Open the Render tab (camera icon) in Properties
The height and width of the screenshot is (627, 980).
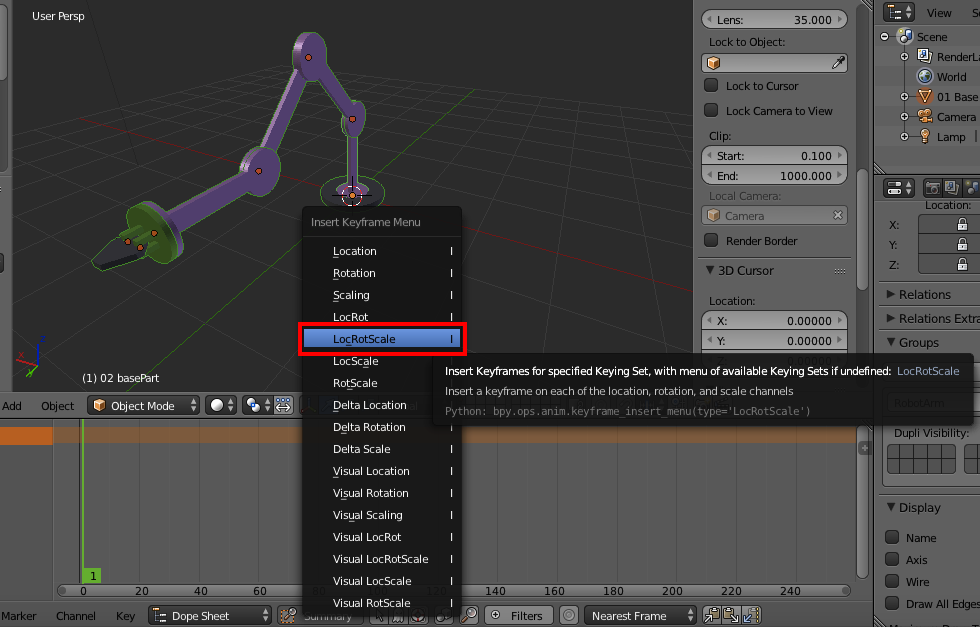click(932, 188)
